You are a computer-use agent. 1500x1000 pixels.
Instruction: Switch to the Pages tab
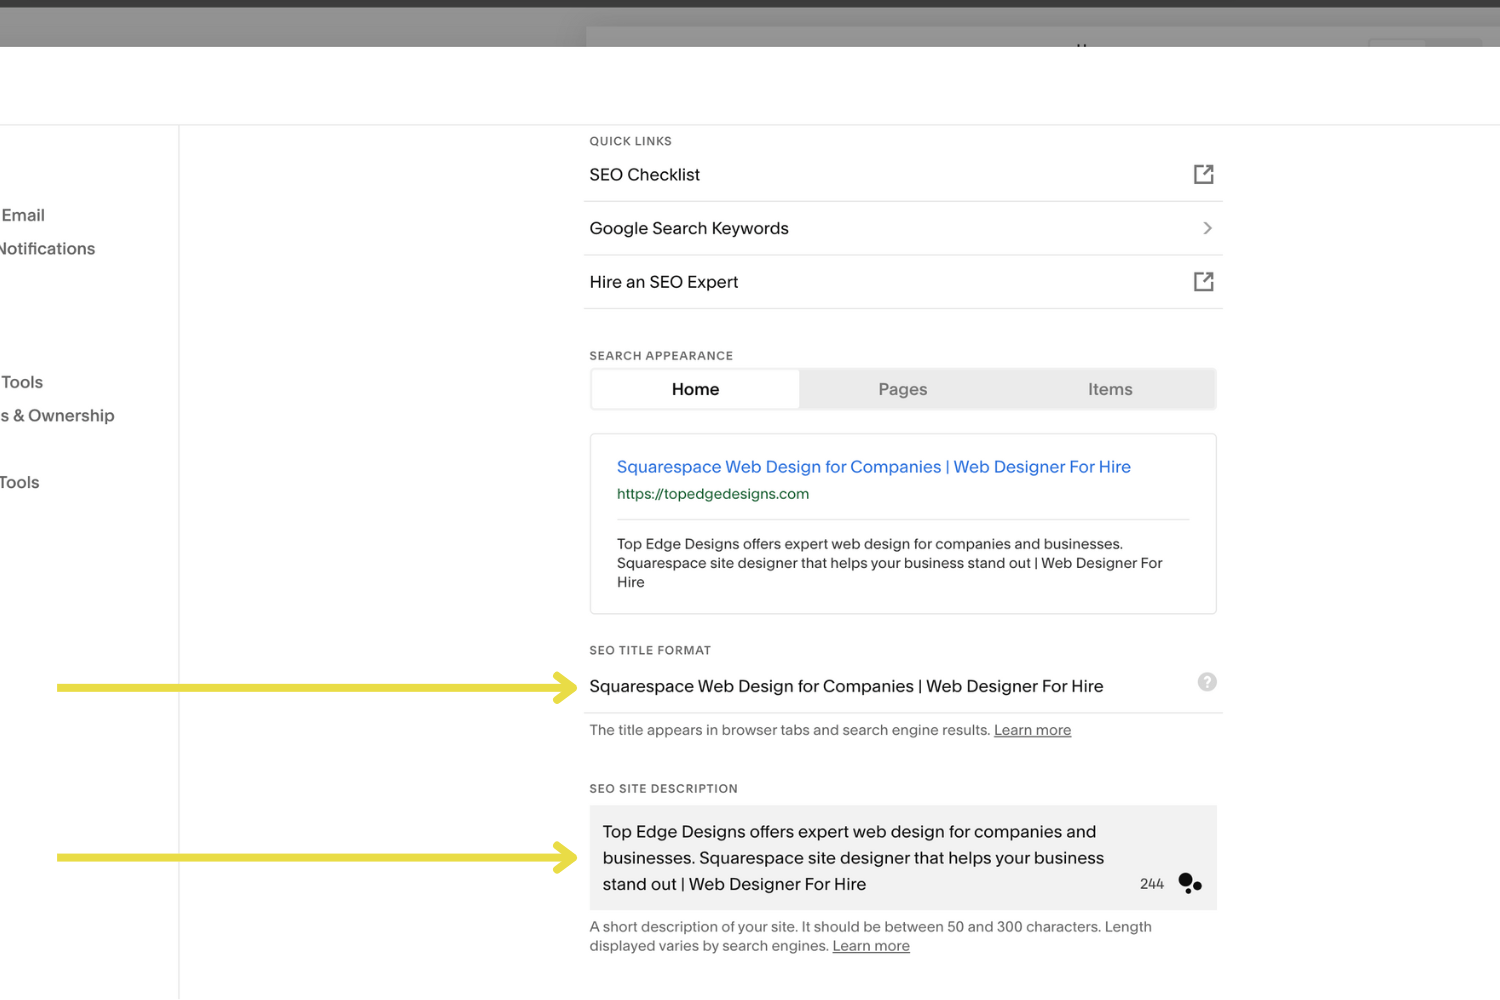tap(903, 389)
